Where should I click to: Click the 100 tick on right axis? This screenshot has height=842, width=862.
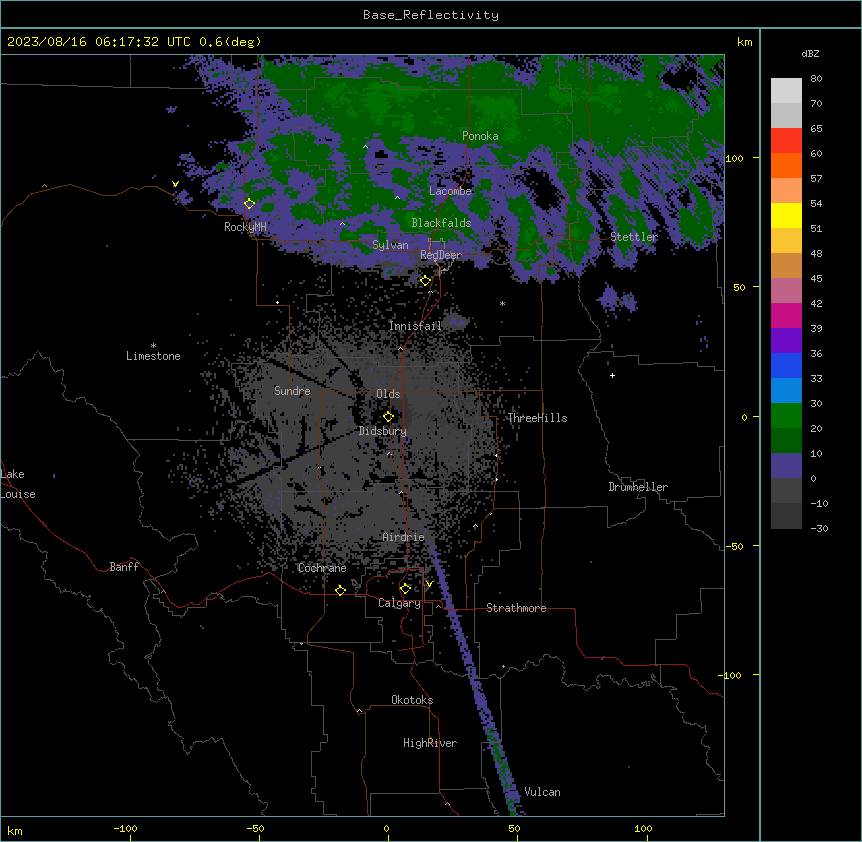coord(734,158)
